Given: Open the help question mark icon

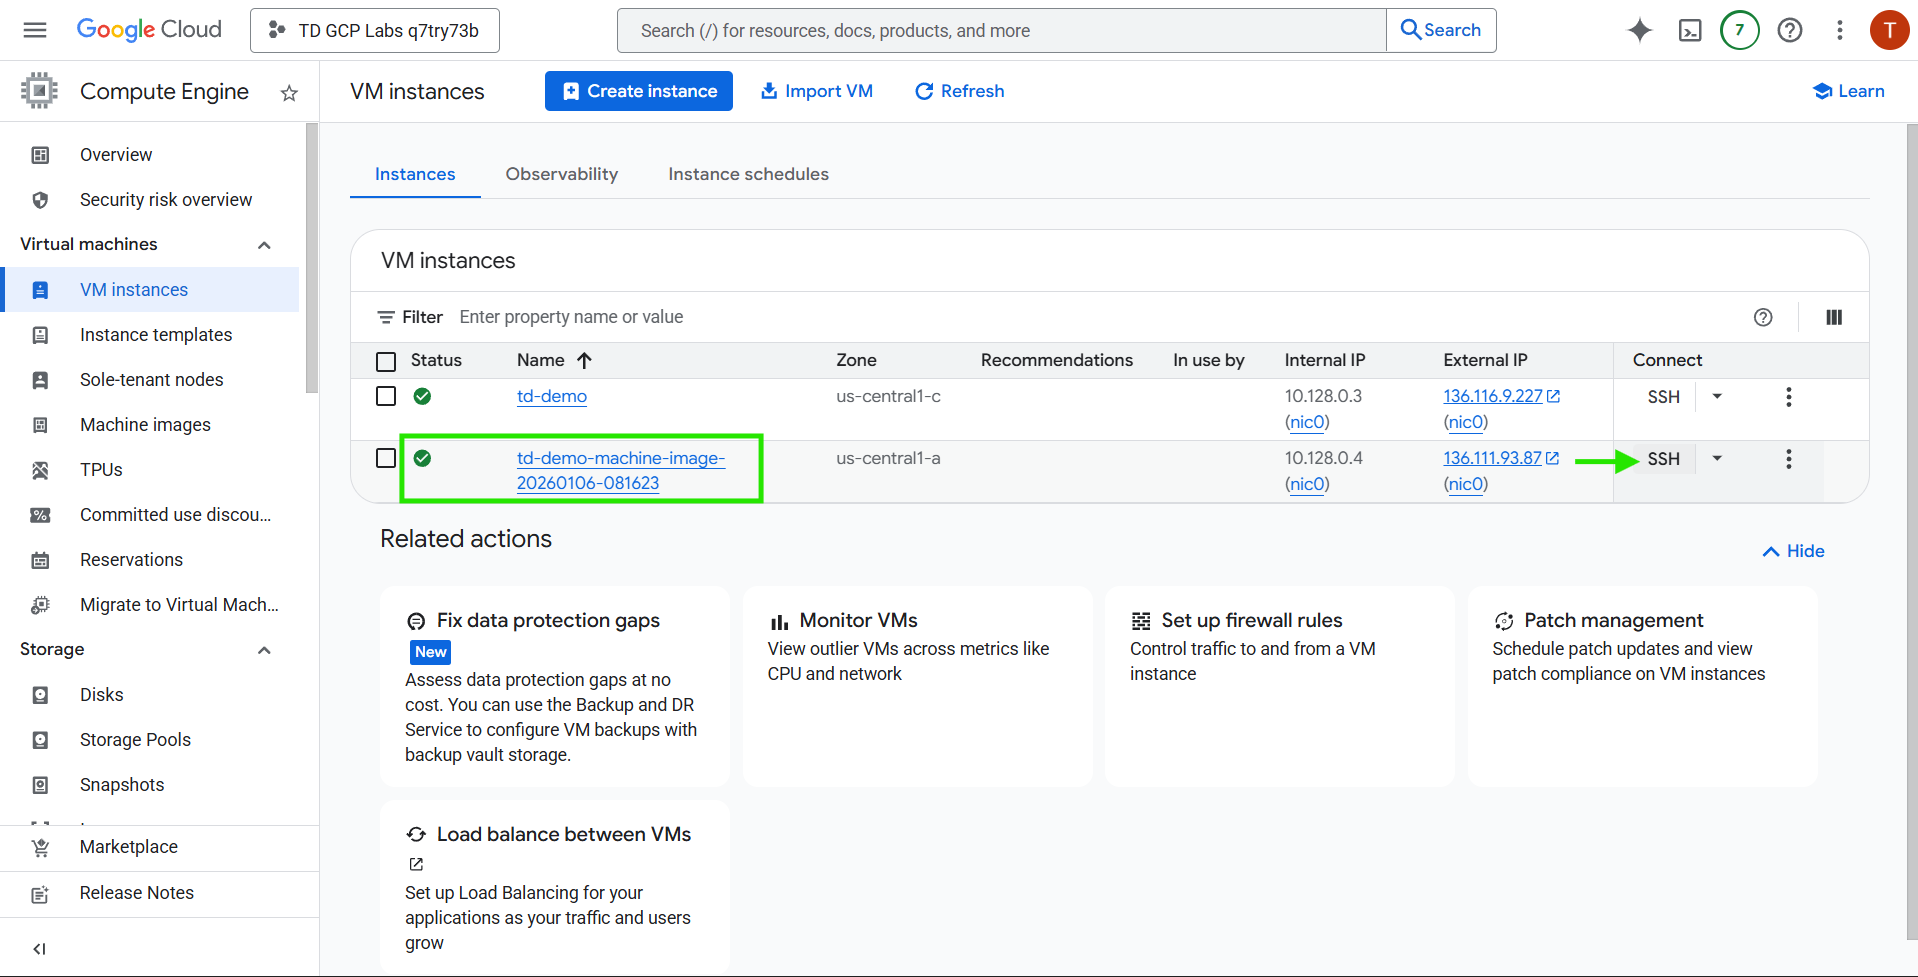Looking at the screenshot, I should coord(1789,30).
